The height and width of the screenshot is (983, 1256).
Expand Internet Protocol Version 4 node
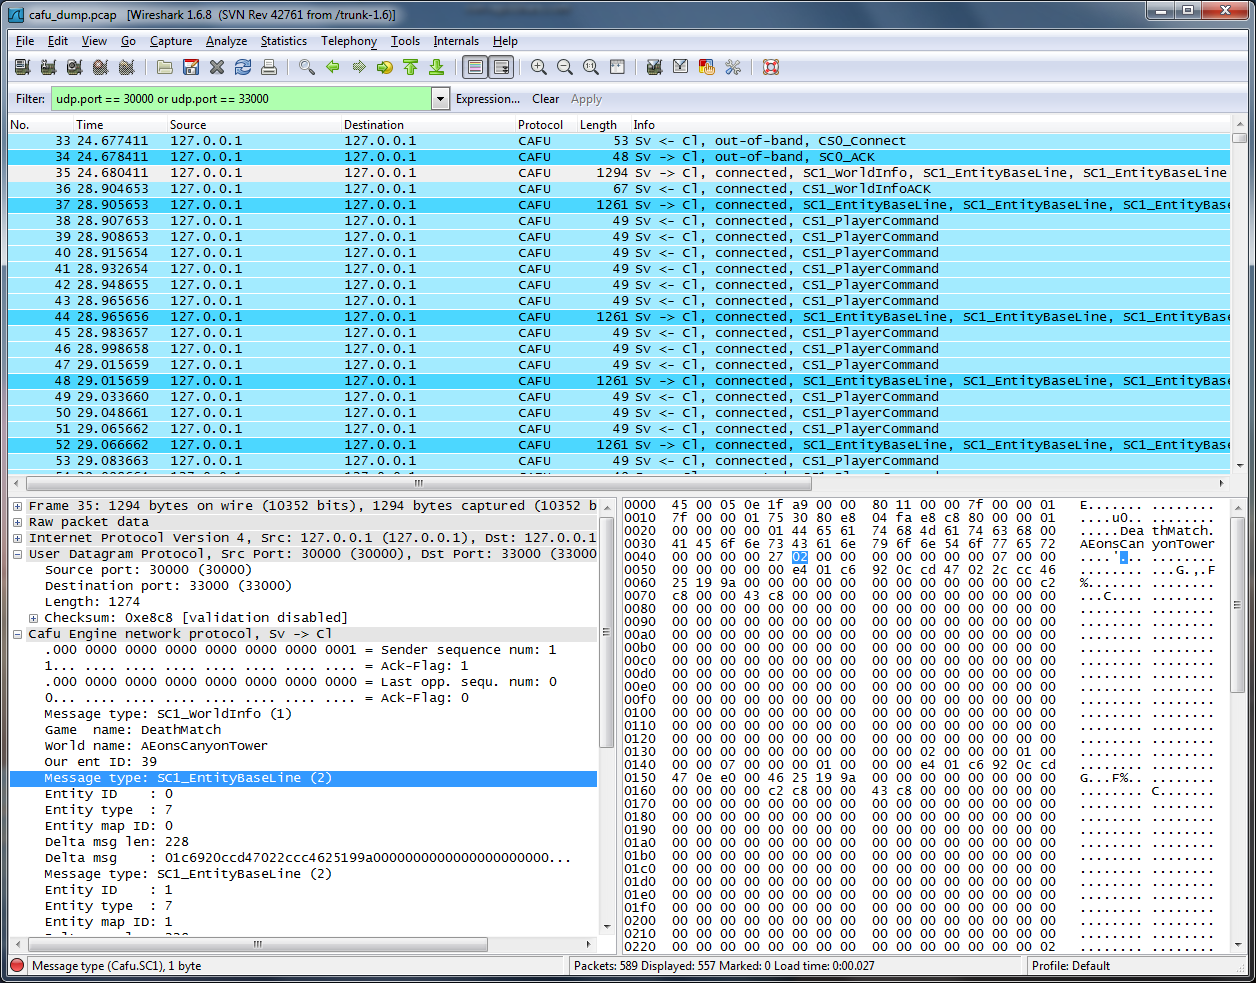(x=18, y=538)
